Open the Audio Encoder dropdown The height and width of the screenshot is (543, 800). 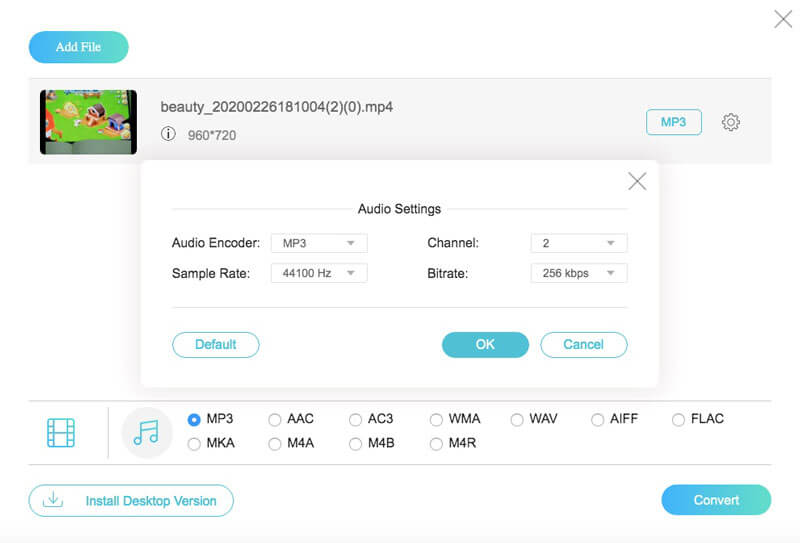click(x=319, y=243)
